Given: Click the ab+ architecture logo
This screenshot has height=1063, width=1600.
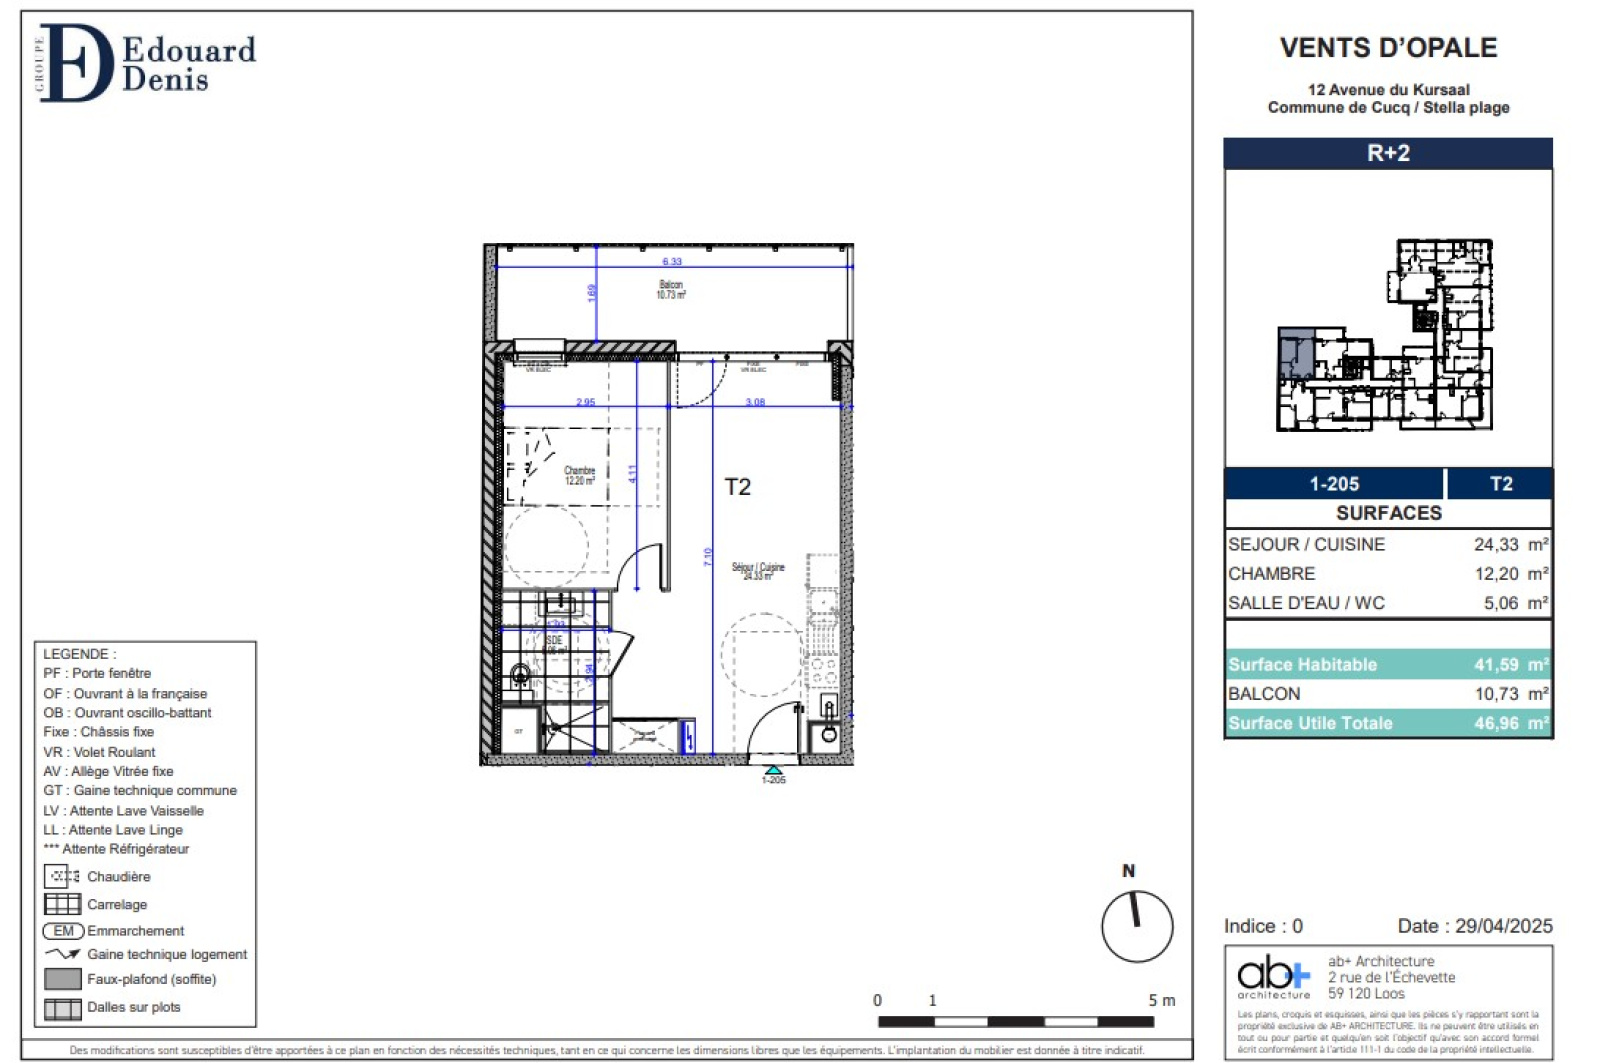Looking at the screenshot, I should [x=1273, y=975].
